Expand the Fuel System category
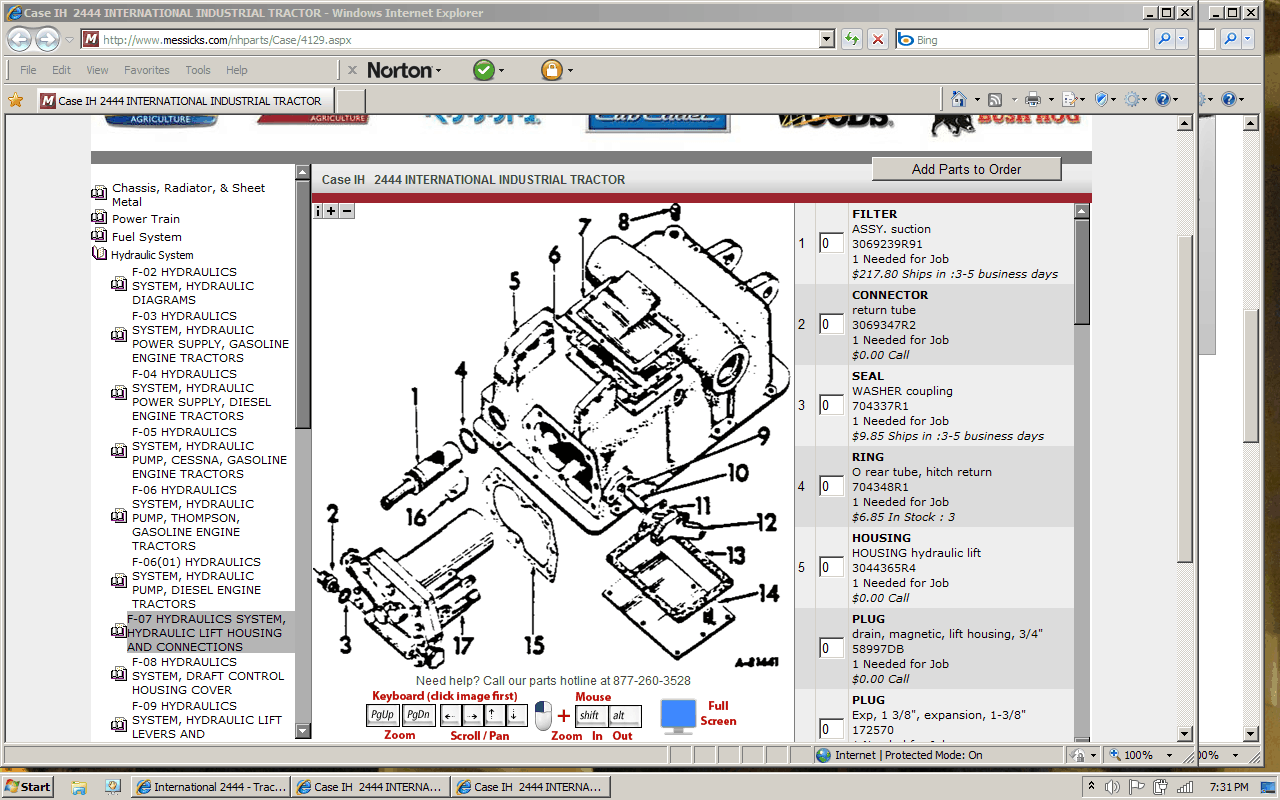1280x800 pixels. [x=146, y=237]
